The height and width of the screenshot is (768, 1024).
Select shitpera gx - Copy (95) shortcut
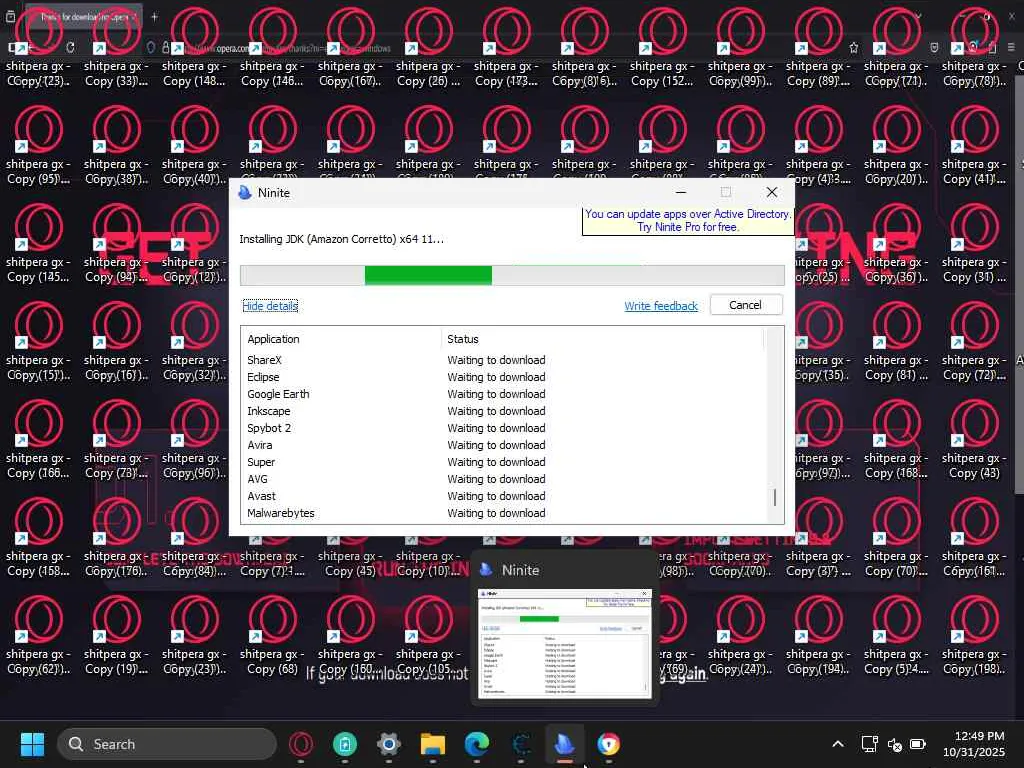38,145
